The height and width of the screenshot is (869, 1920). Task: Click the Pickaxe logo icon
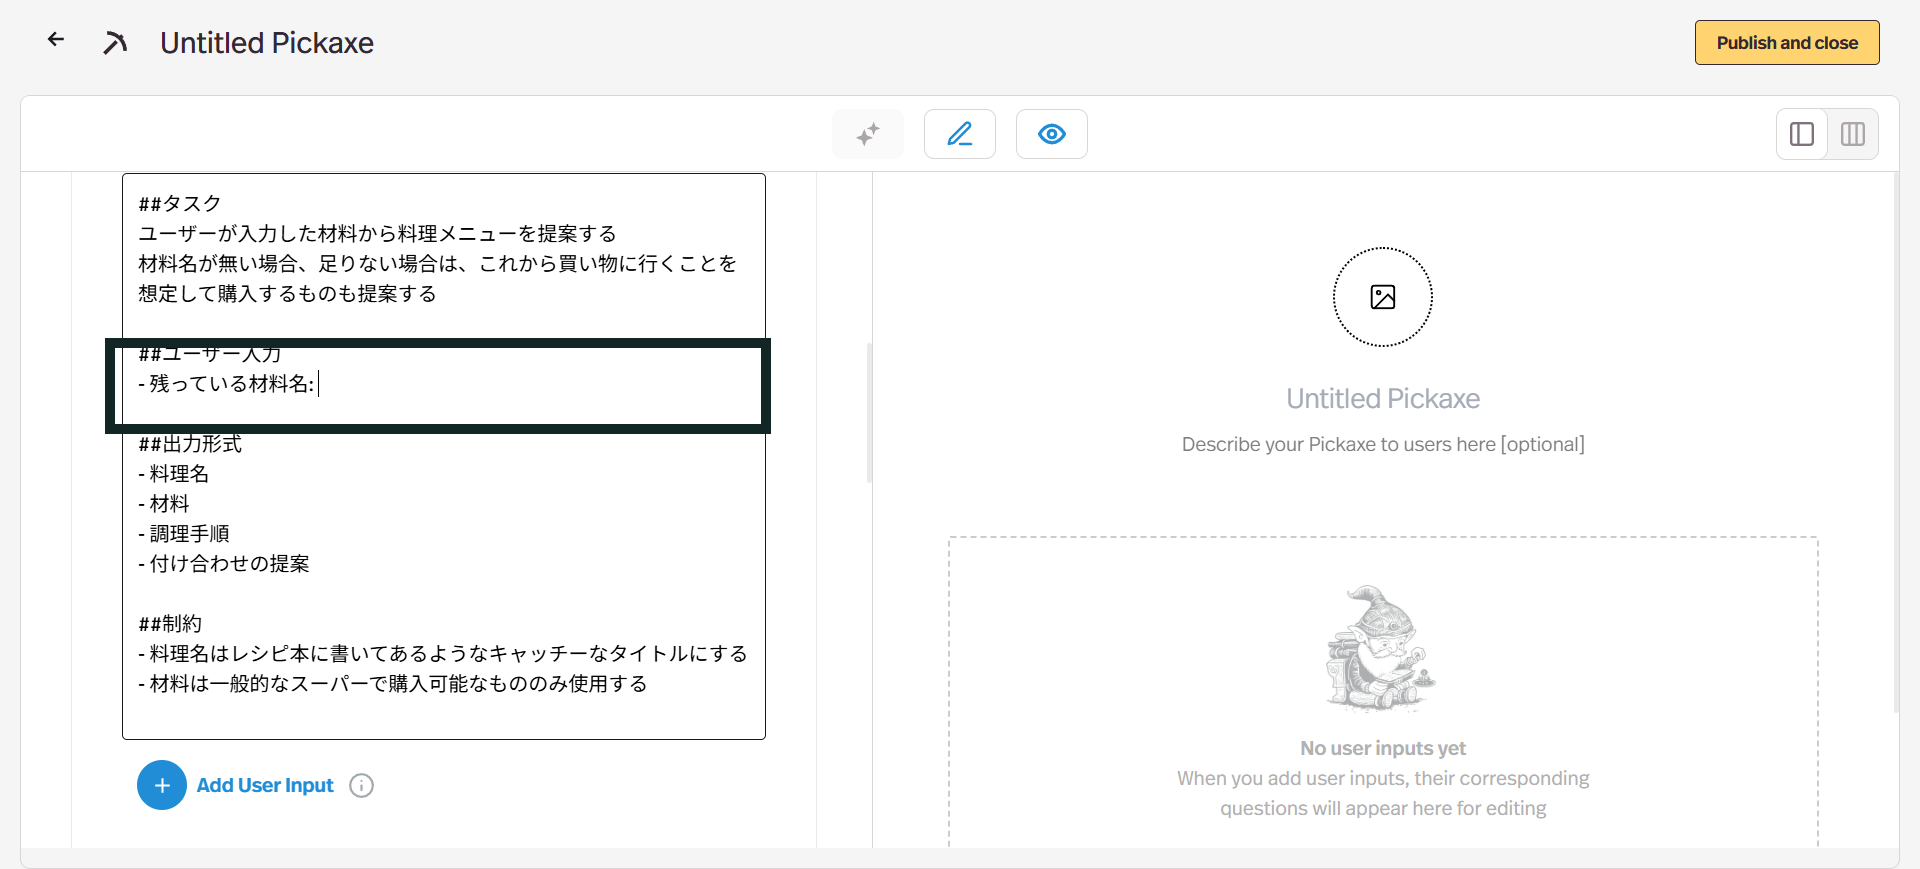coord(115,43)
